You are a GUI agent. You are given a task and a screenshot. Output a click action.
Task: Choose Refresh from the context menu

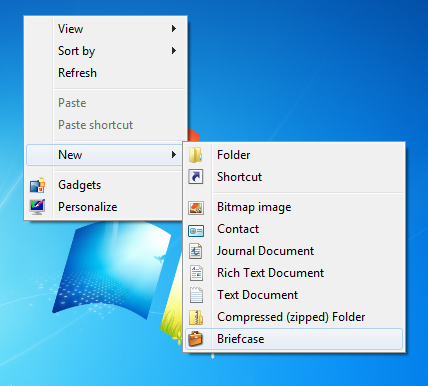point(105,73)
